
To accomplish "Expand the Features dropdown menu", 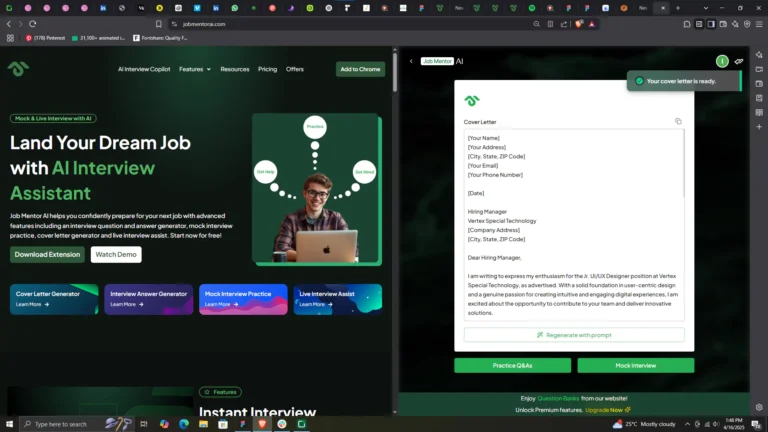I will coord(194,69).
